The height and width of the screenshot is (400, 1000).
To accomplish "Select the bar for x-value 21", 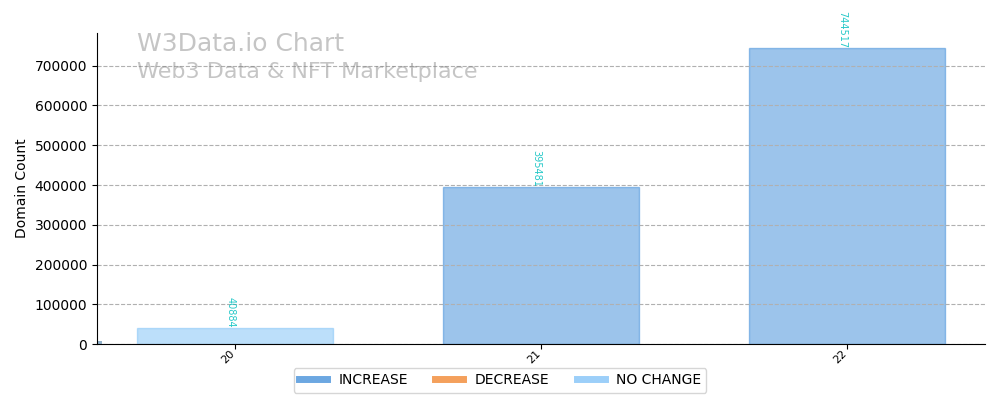I will [541, 266].
